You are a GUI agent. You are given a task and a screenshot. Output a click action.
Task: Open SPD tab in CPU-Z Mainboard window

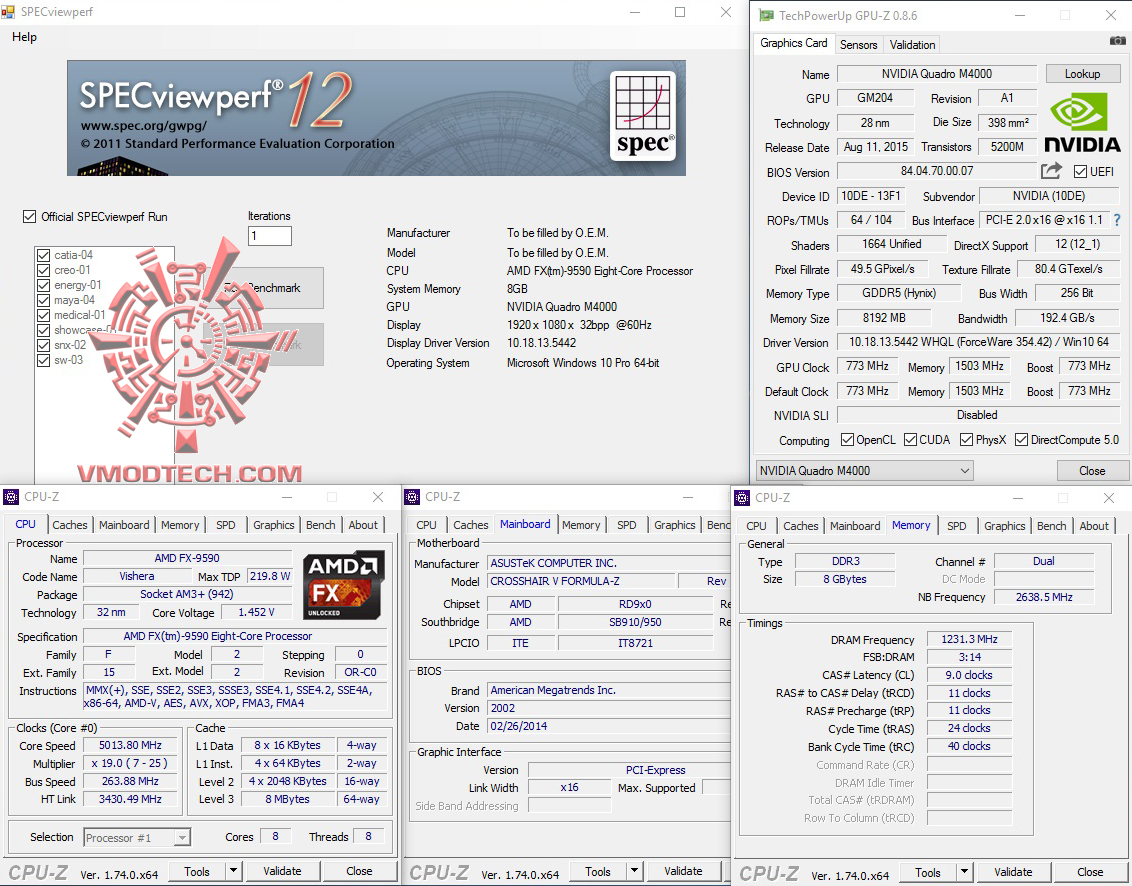click(x=627, y=525)
